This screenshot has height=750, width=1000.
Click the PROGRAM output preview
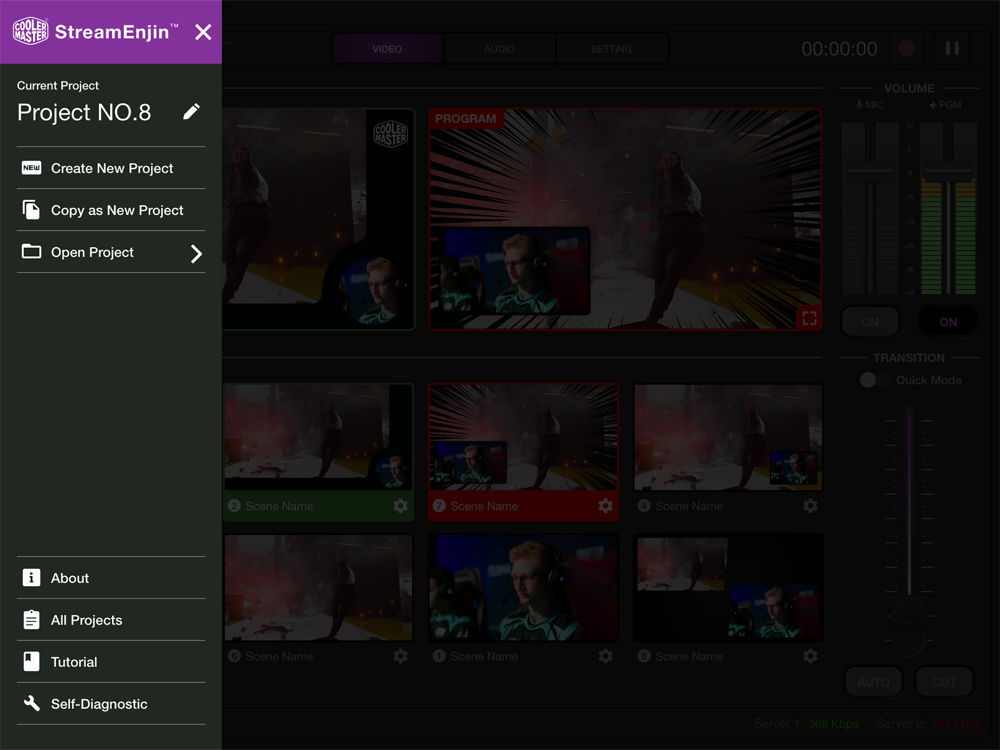626,219
